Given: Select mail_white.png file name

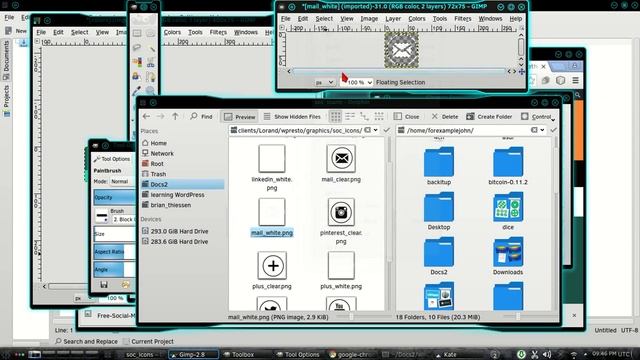Looking at the screenshot, I should point(272,233).
